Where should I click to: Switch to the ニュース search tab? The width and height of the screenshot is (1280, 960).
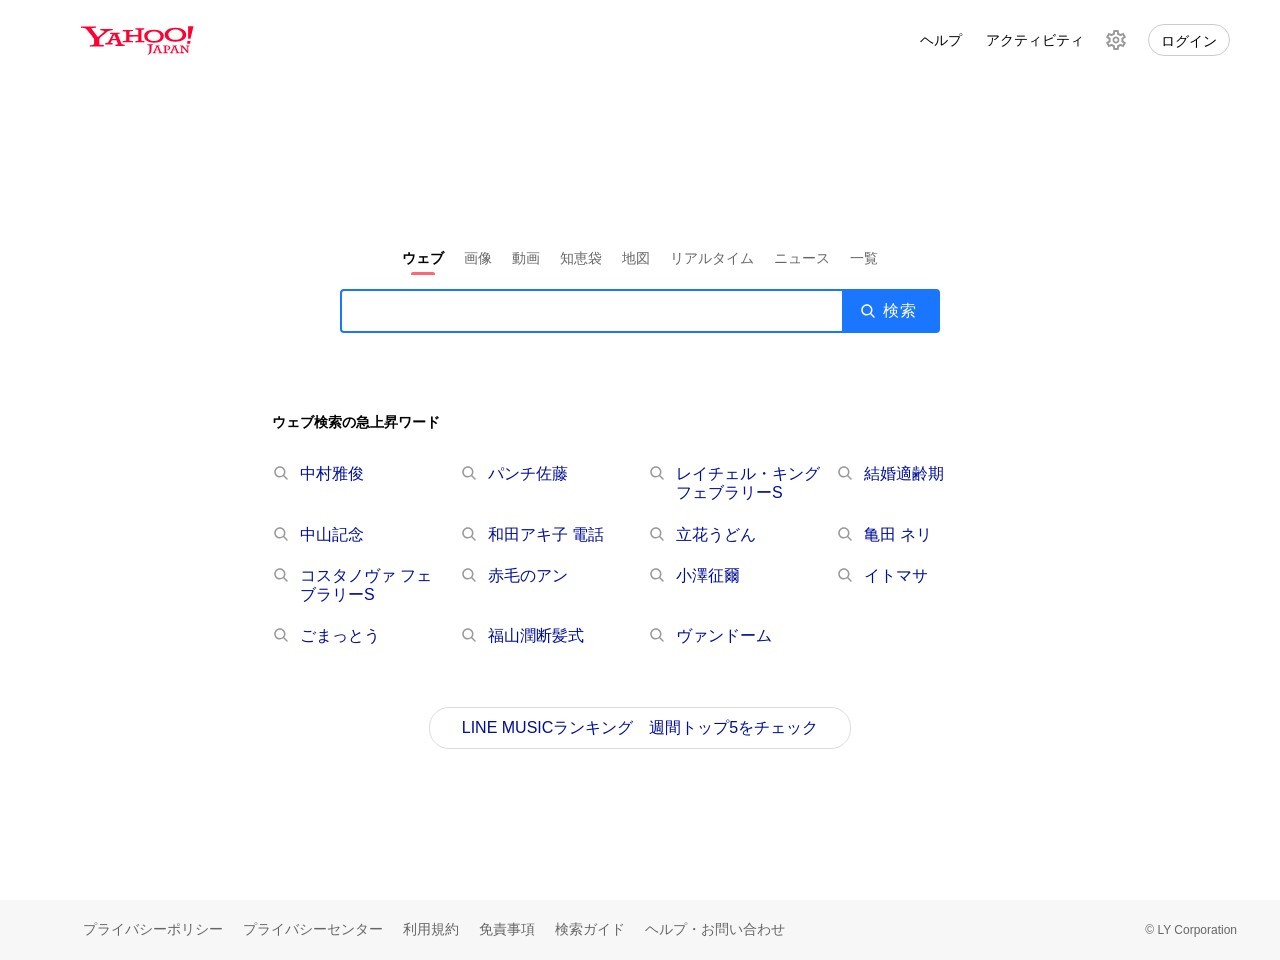coord(802,258)
